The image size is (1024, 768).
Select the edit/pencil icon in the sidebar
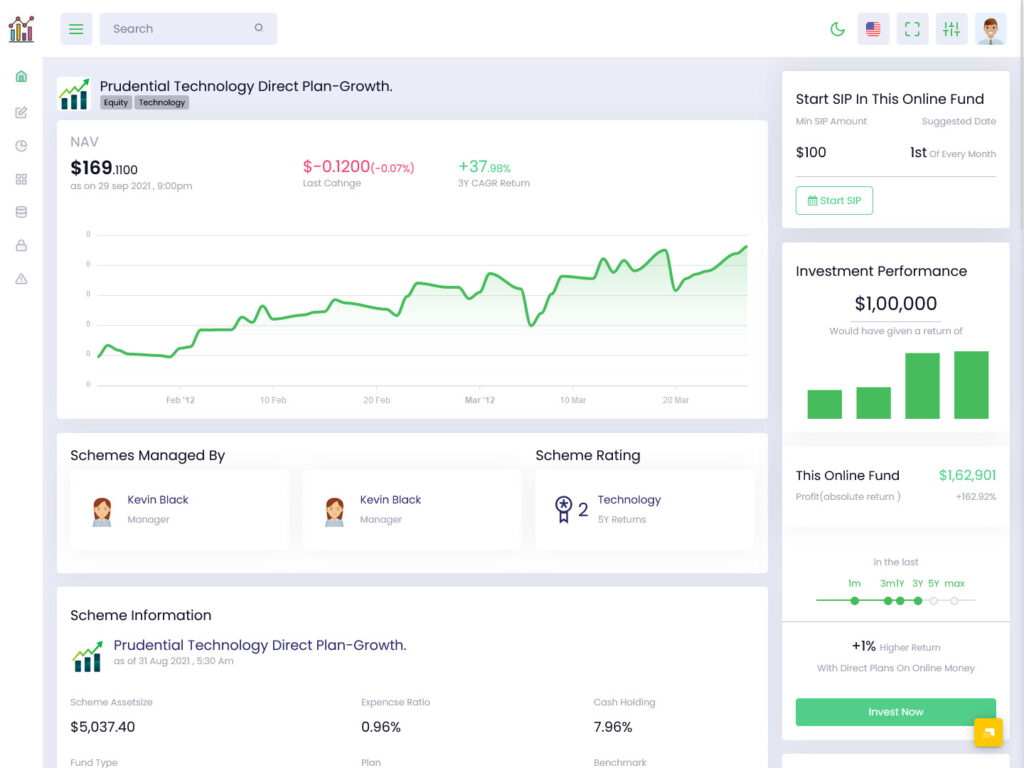pyautogui.click(x=21, y=111)
